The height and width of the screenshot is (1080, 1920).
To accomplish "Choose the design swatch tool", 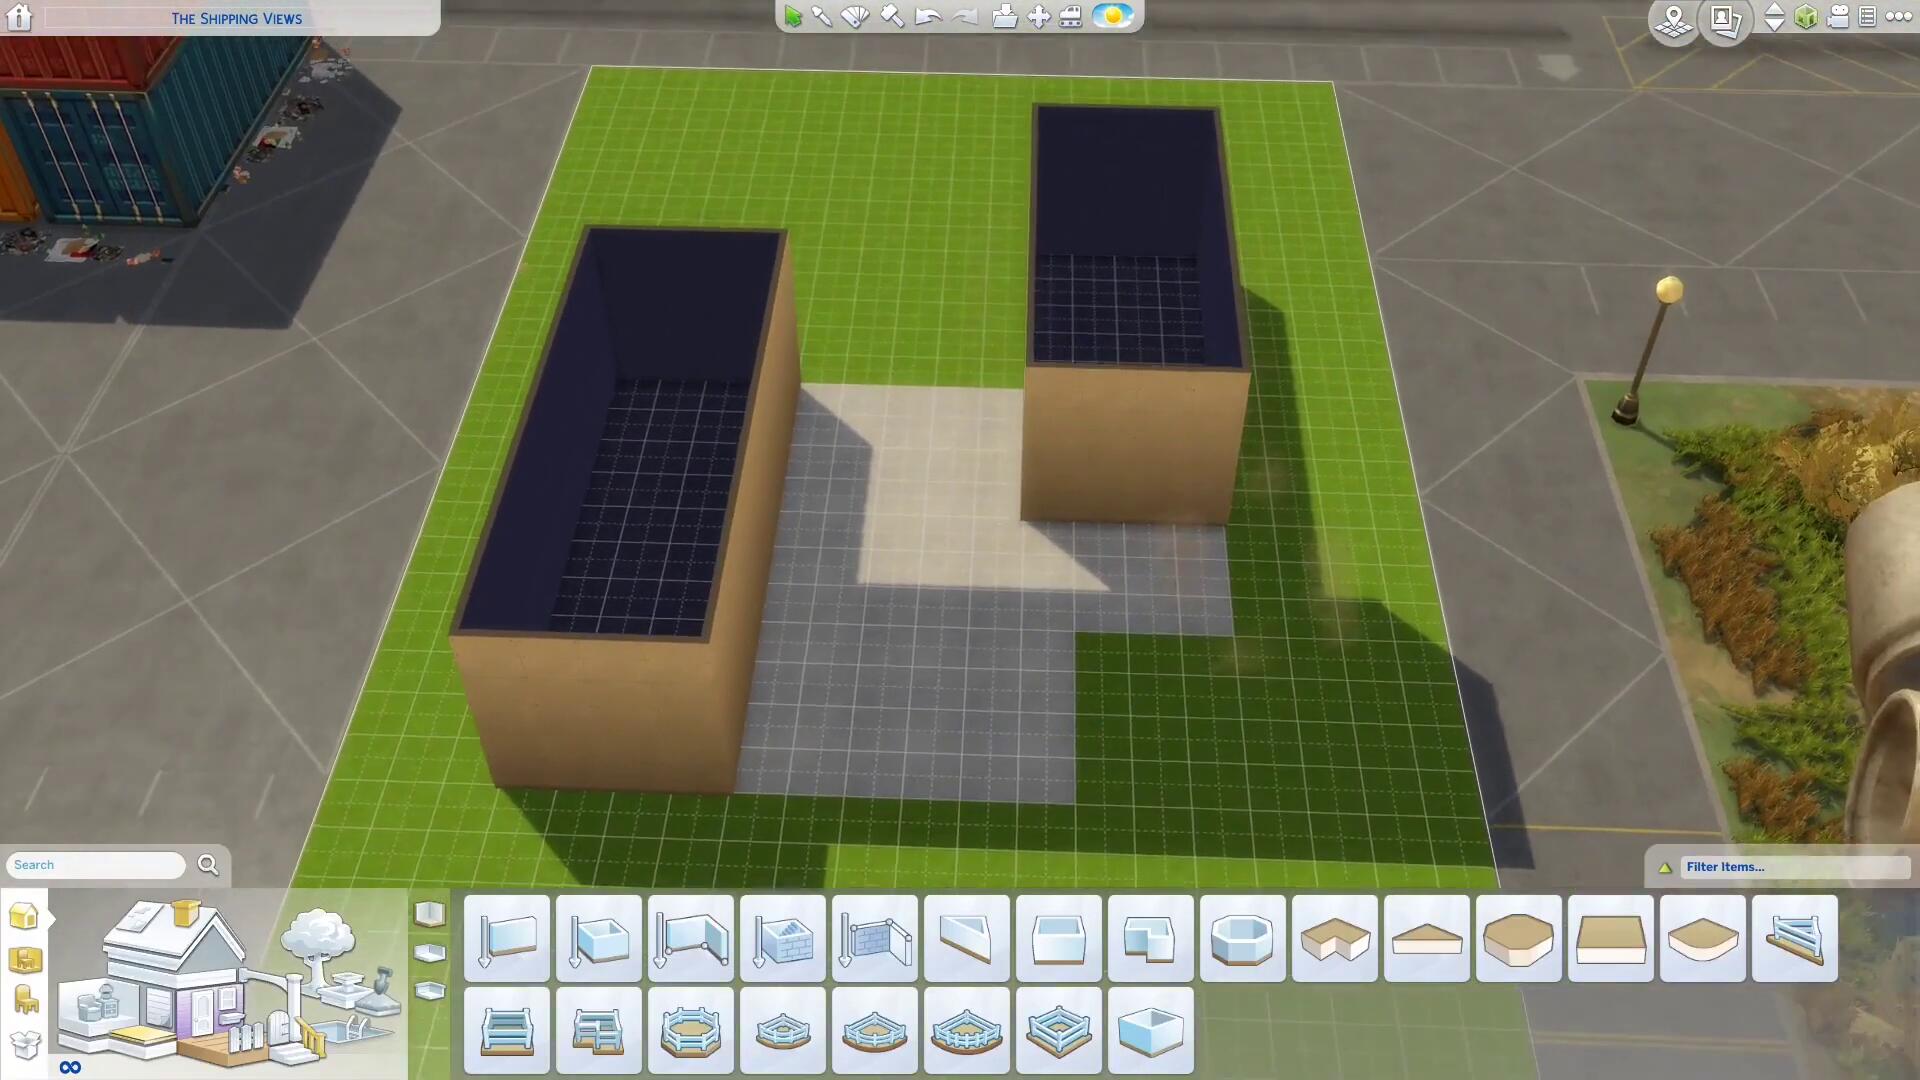I will pos(855,17).
